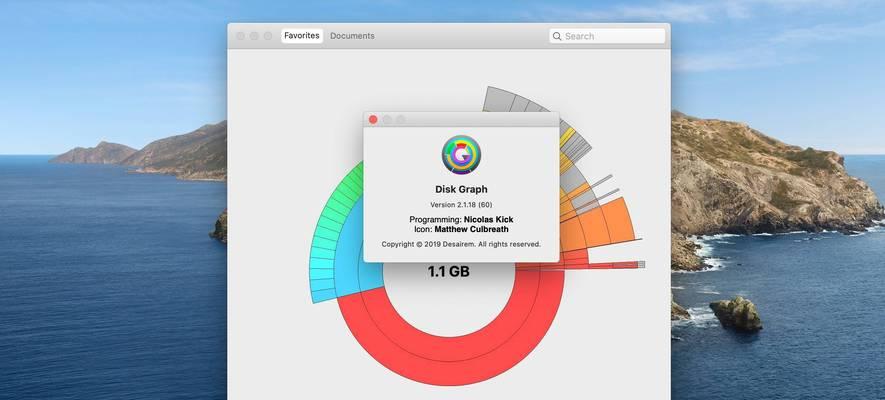Click the Version 2.1.18 (60) text
Screen dimensions: 885x400
pos(461,205)
